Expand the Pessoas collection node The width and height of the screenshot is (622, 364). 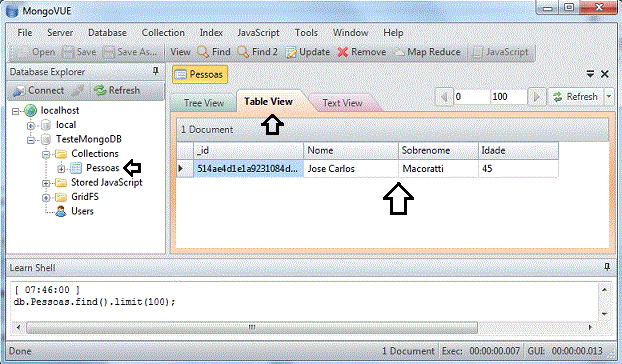point(61,169)
